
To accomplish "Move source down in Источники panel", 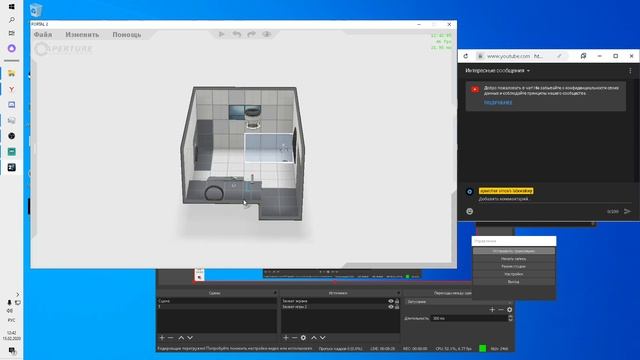I will (x=322, y=338).
